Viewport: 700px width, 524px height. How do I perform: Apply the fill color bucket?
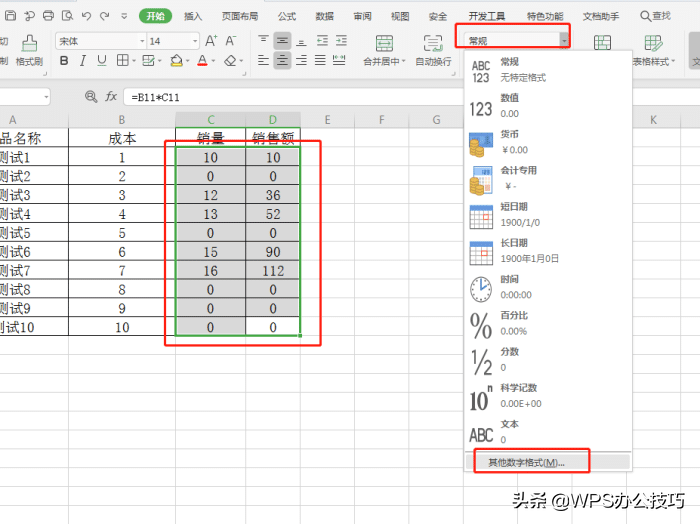click(176, 60)
